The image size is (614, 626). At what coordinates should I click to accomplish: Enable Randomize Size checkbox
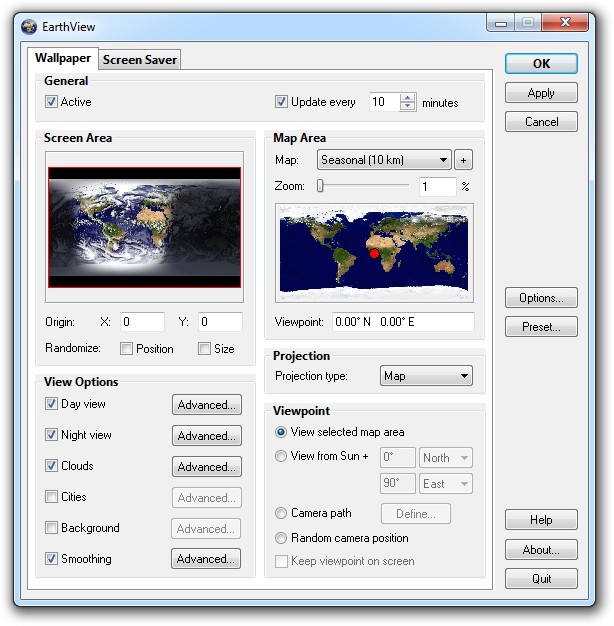204,349
